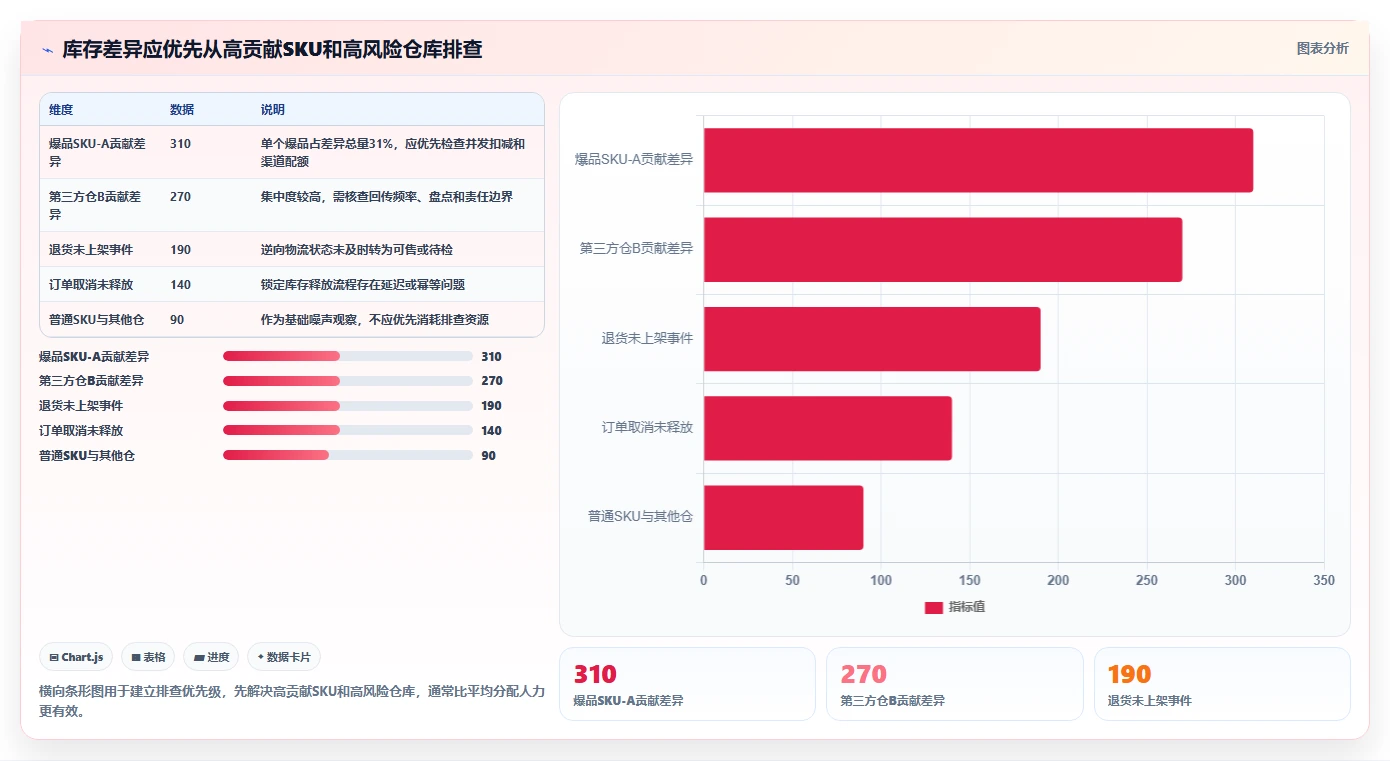Open the 190 退货未上架事件 data card
This screenshot has width=1390, height=761.
point(1222,684)
